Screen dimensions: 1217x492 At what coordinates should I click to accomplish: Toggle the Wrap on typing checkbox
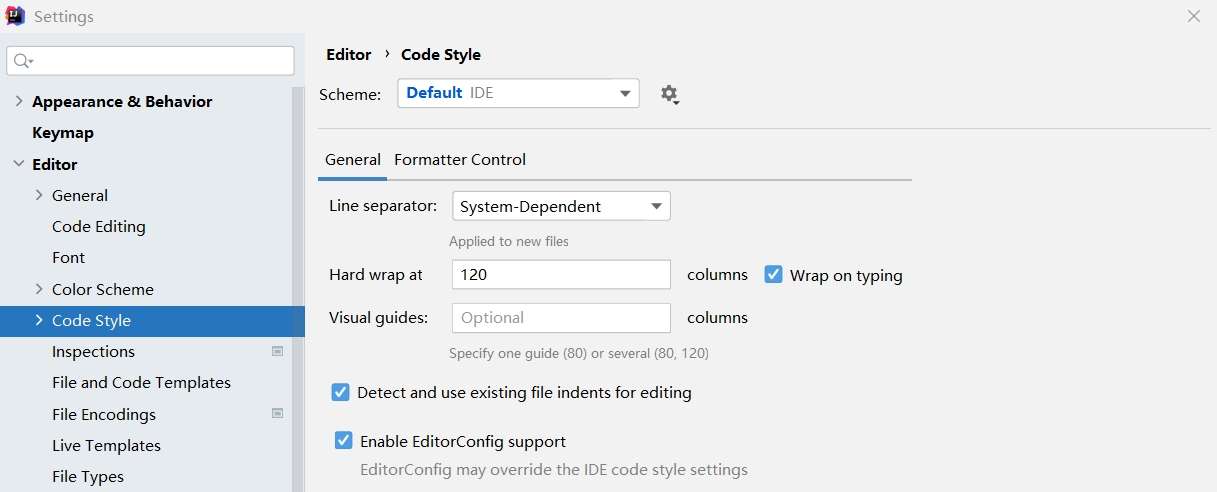pos(773,275)
